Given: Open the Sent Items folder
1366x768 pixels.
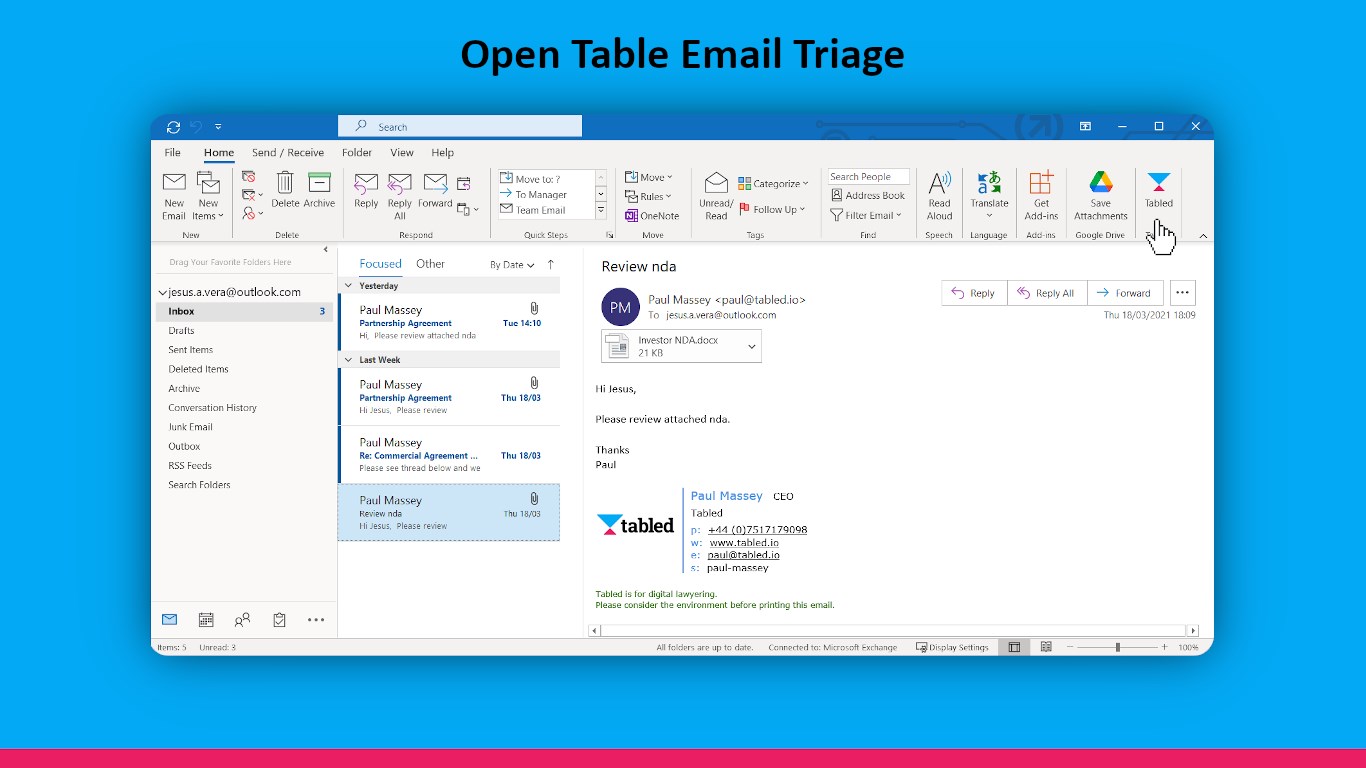Looking at the screenshot, I should [190, 350].
